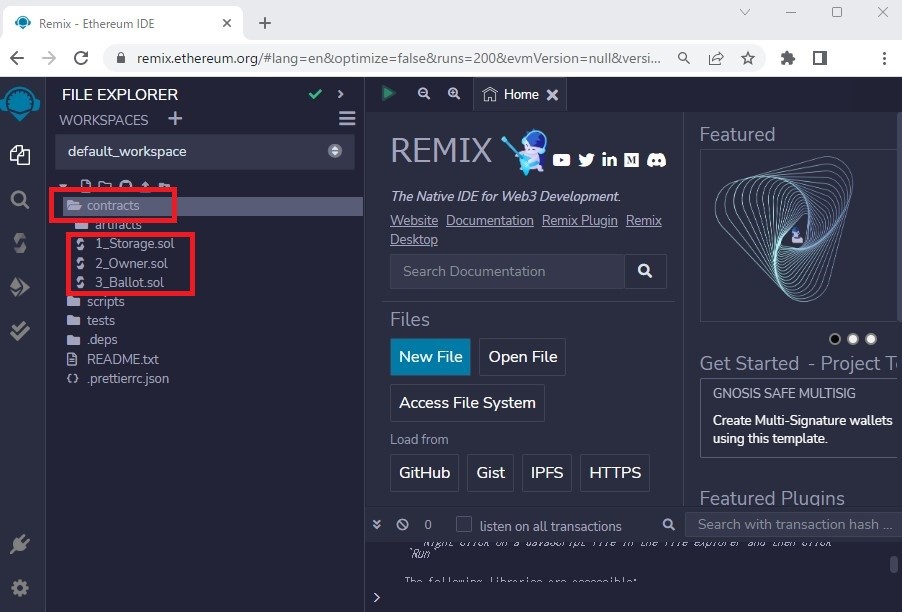Load from IPFS button
The image size is (902, 612).
[x=547, y=473]
